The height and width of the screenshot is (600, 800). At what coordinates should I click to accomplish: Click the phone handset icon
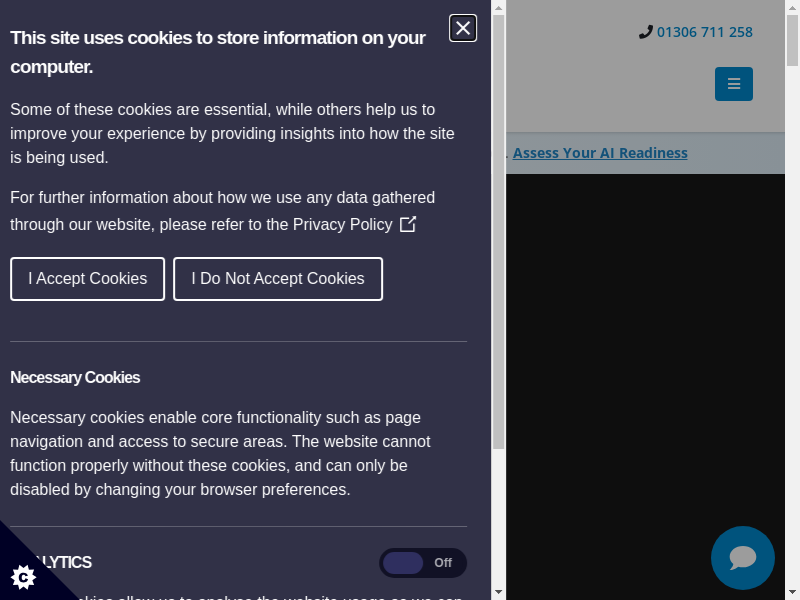pos(645,32)
